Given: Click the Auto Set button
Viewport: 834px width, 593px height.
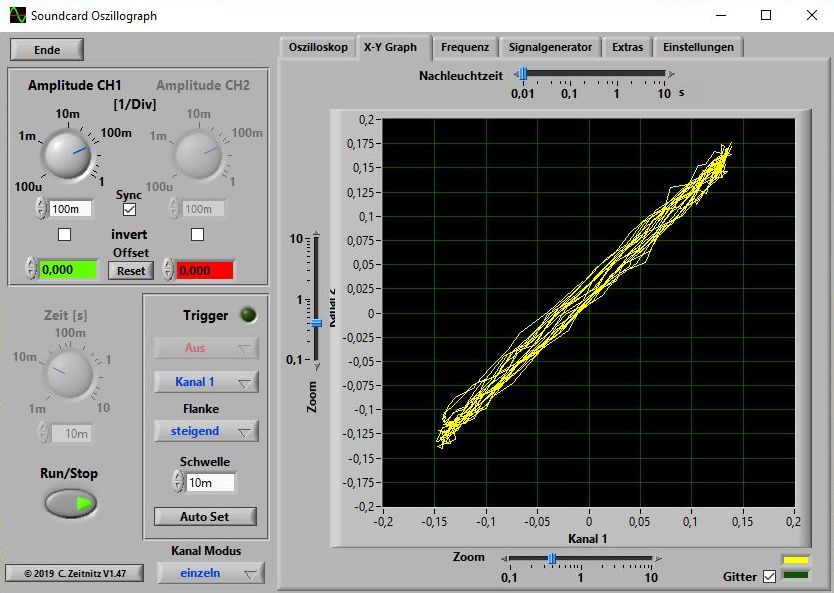Looking at the screenshot, I should (205, 517).
